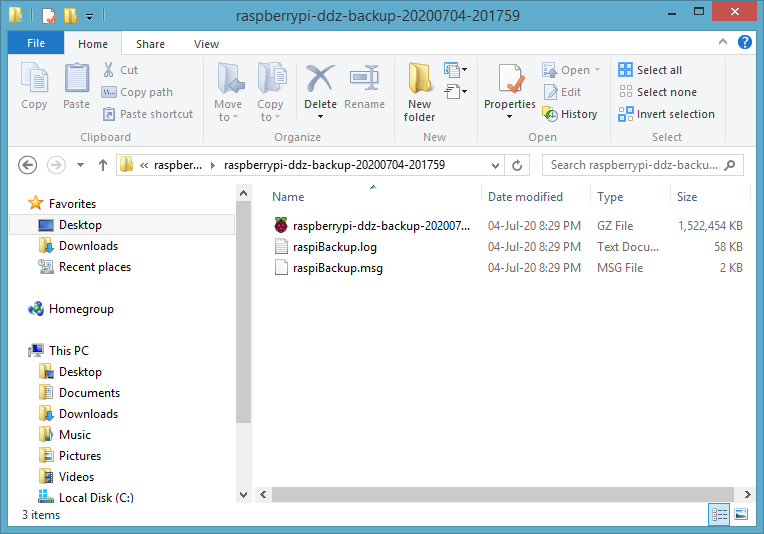The height and width of the screenshot is (534, 764).
Task: Click the Cut scissors icon
Action: 108,70
